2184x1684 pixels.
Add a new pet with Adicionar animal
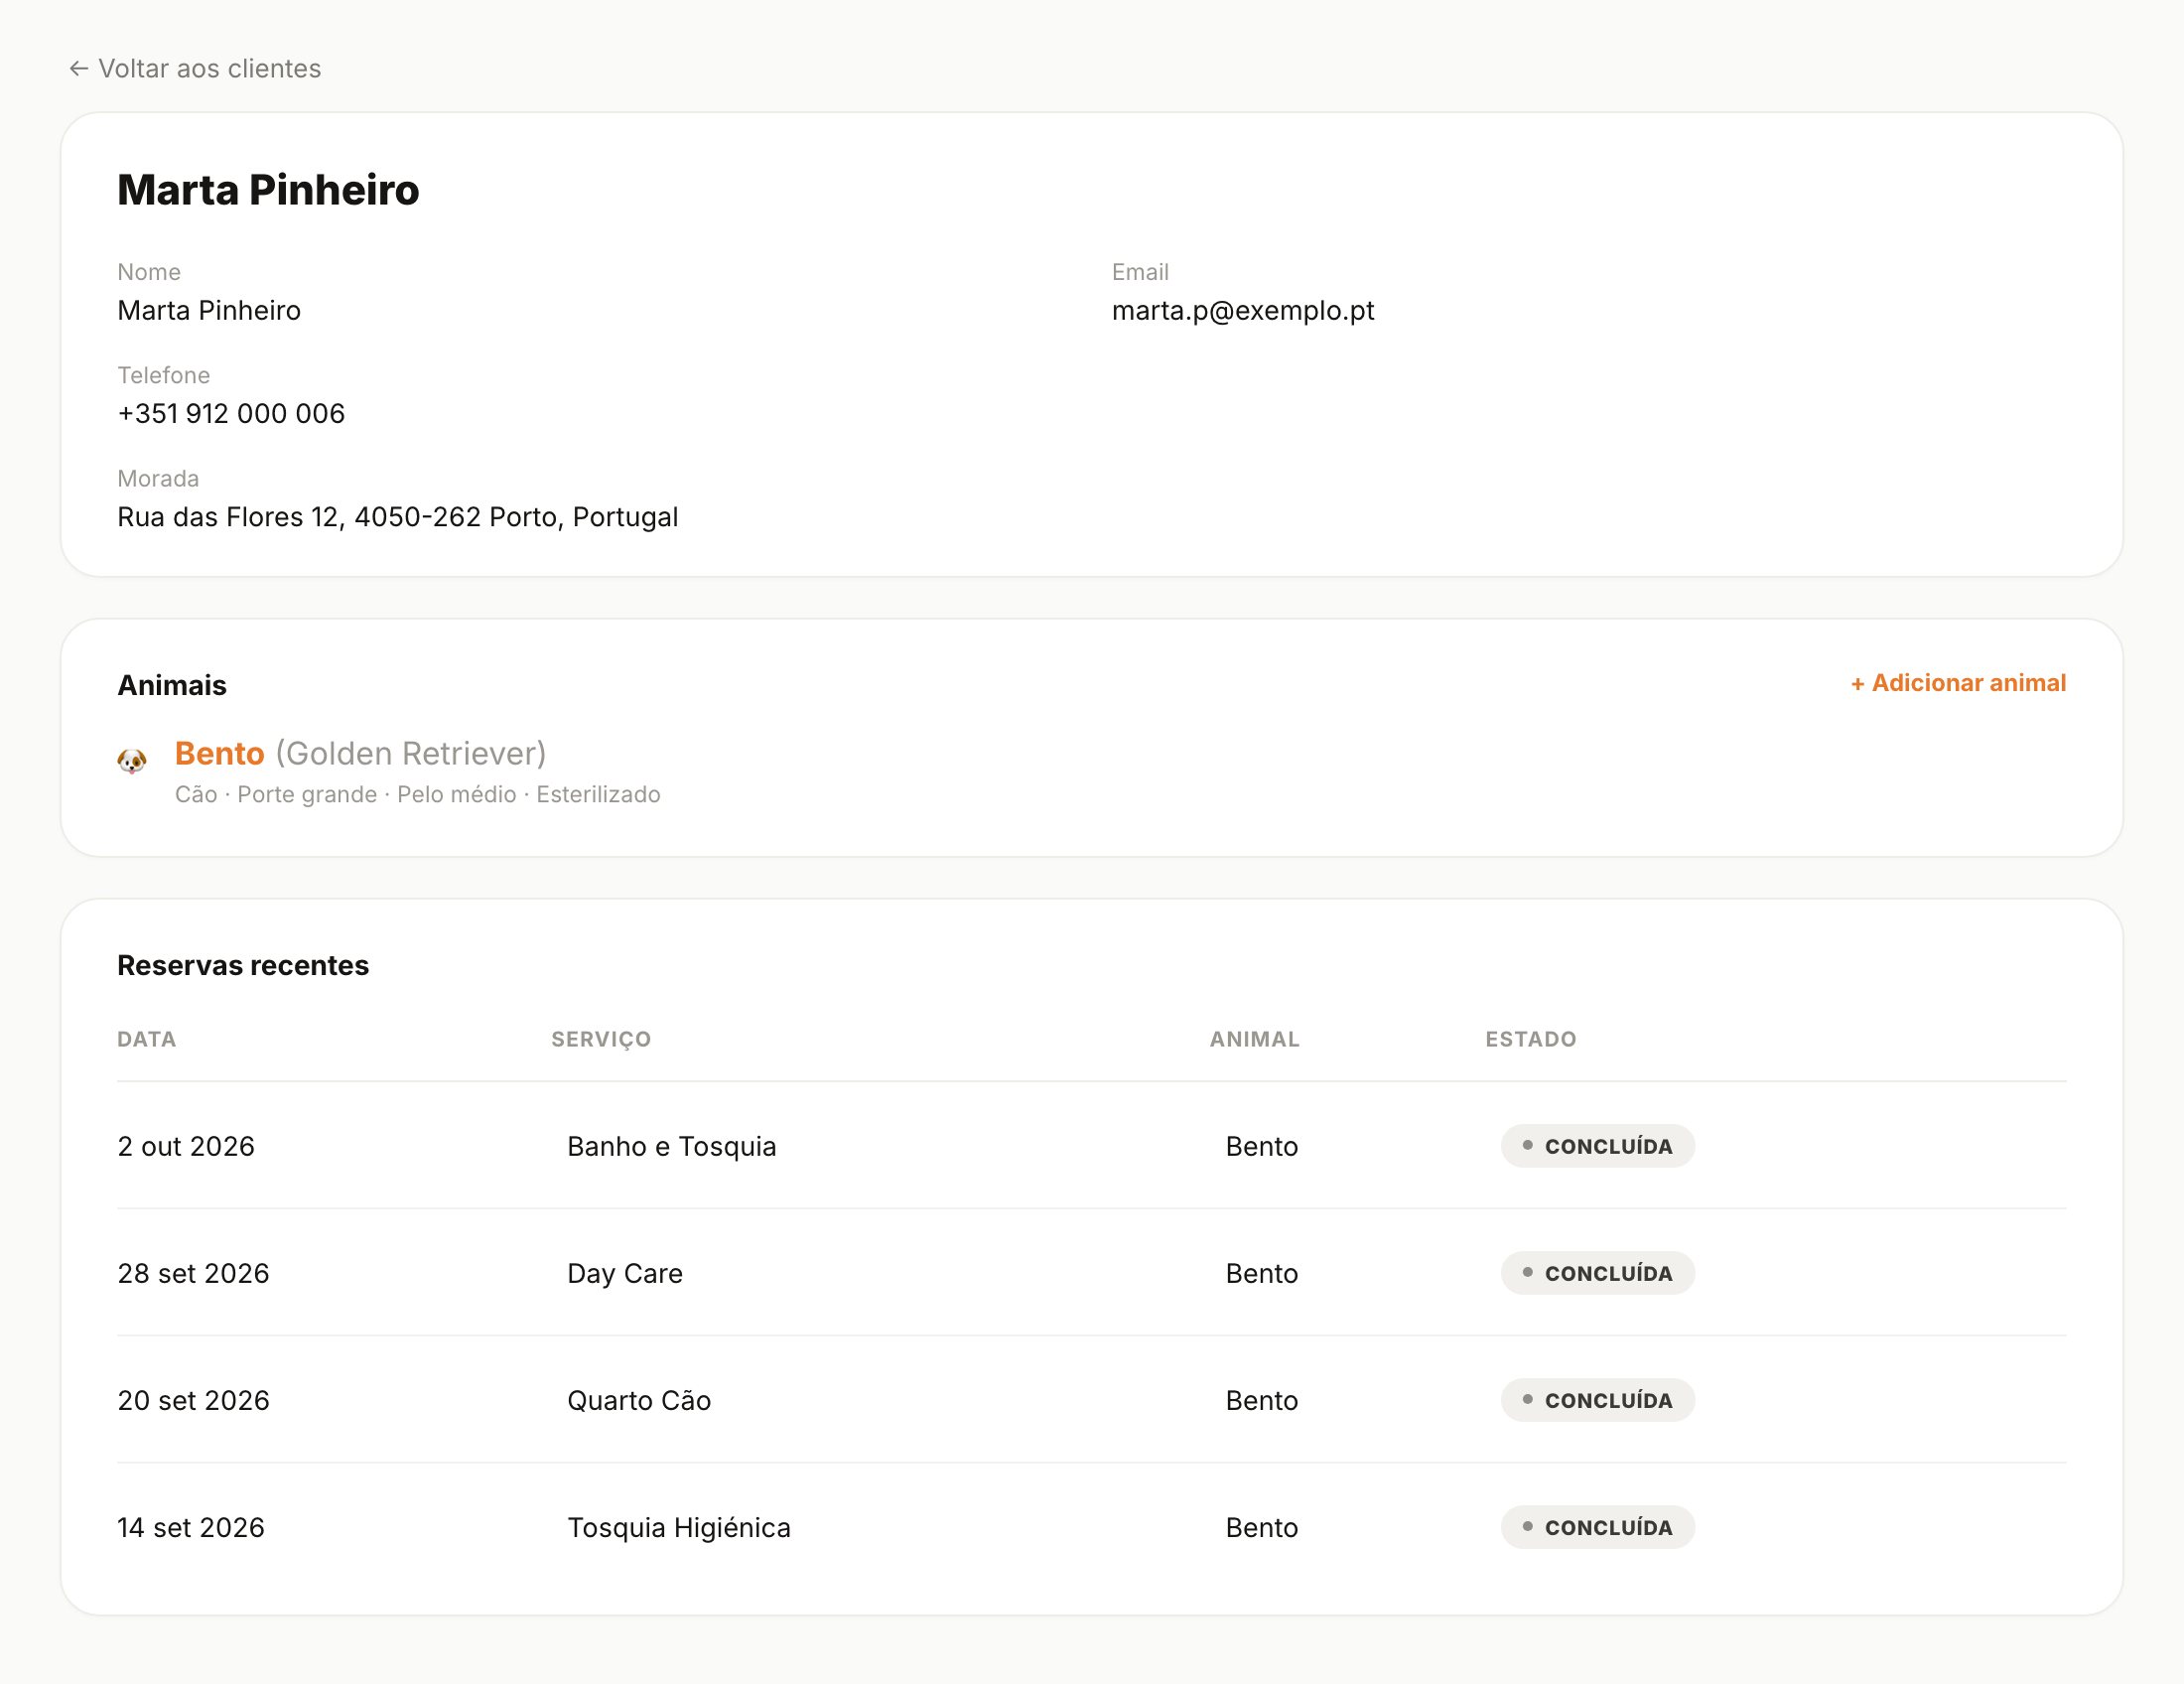(x=1958, y=683)
